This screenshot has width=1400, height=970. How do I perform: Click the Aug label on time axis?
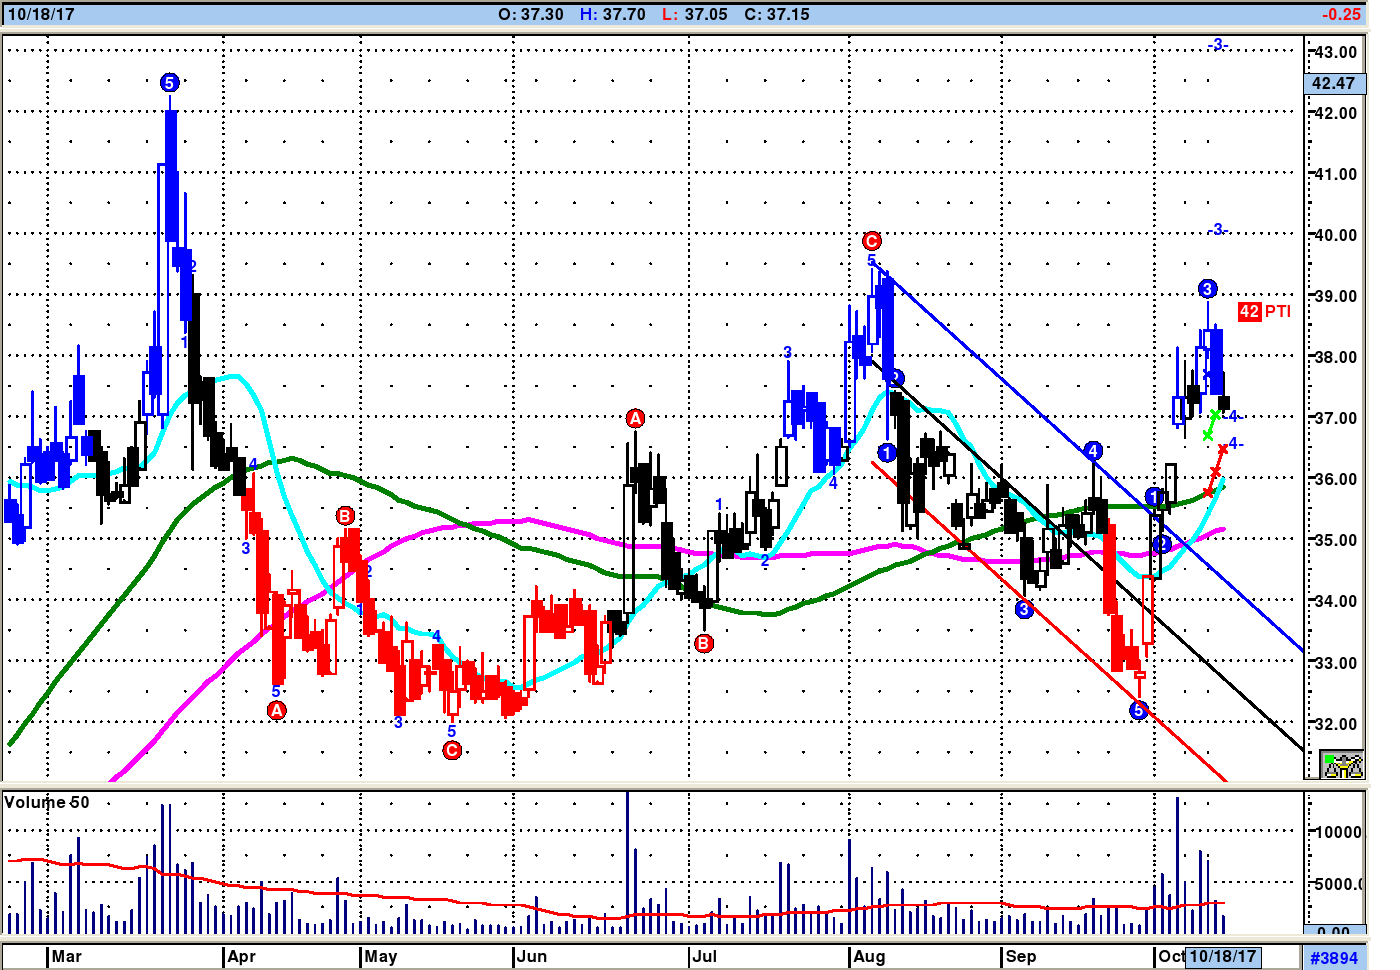coord(868,956)
